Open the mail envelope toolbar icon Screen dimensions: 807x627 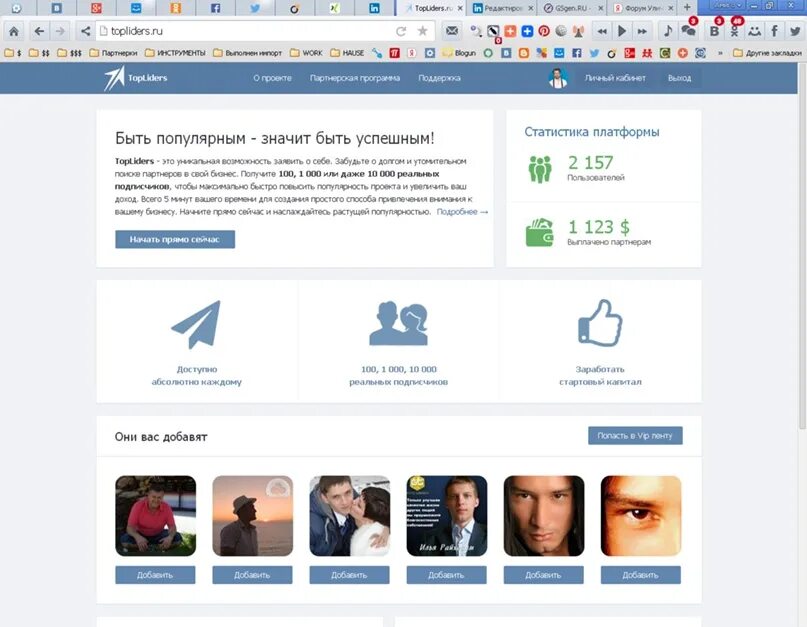click(x=452, y=31)
